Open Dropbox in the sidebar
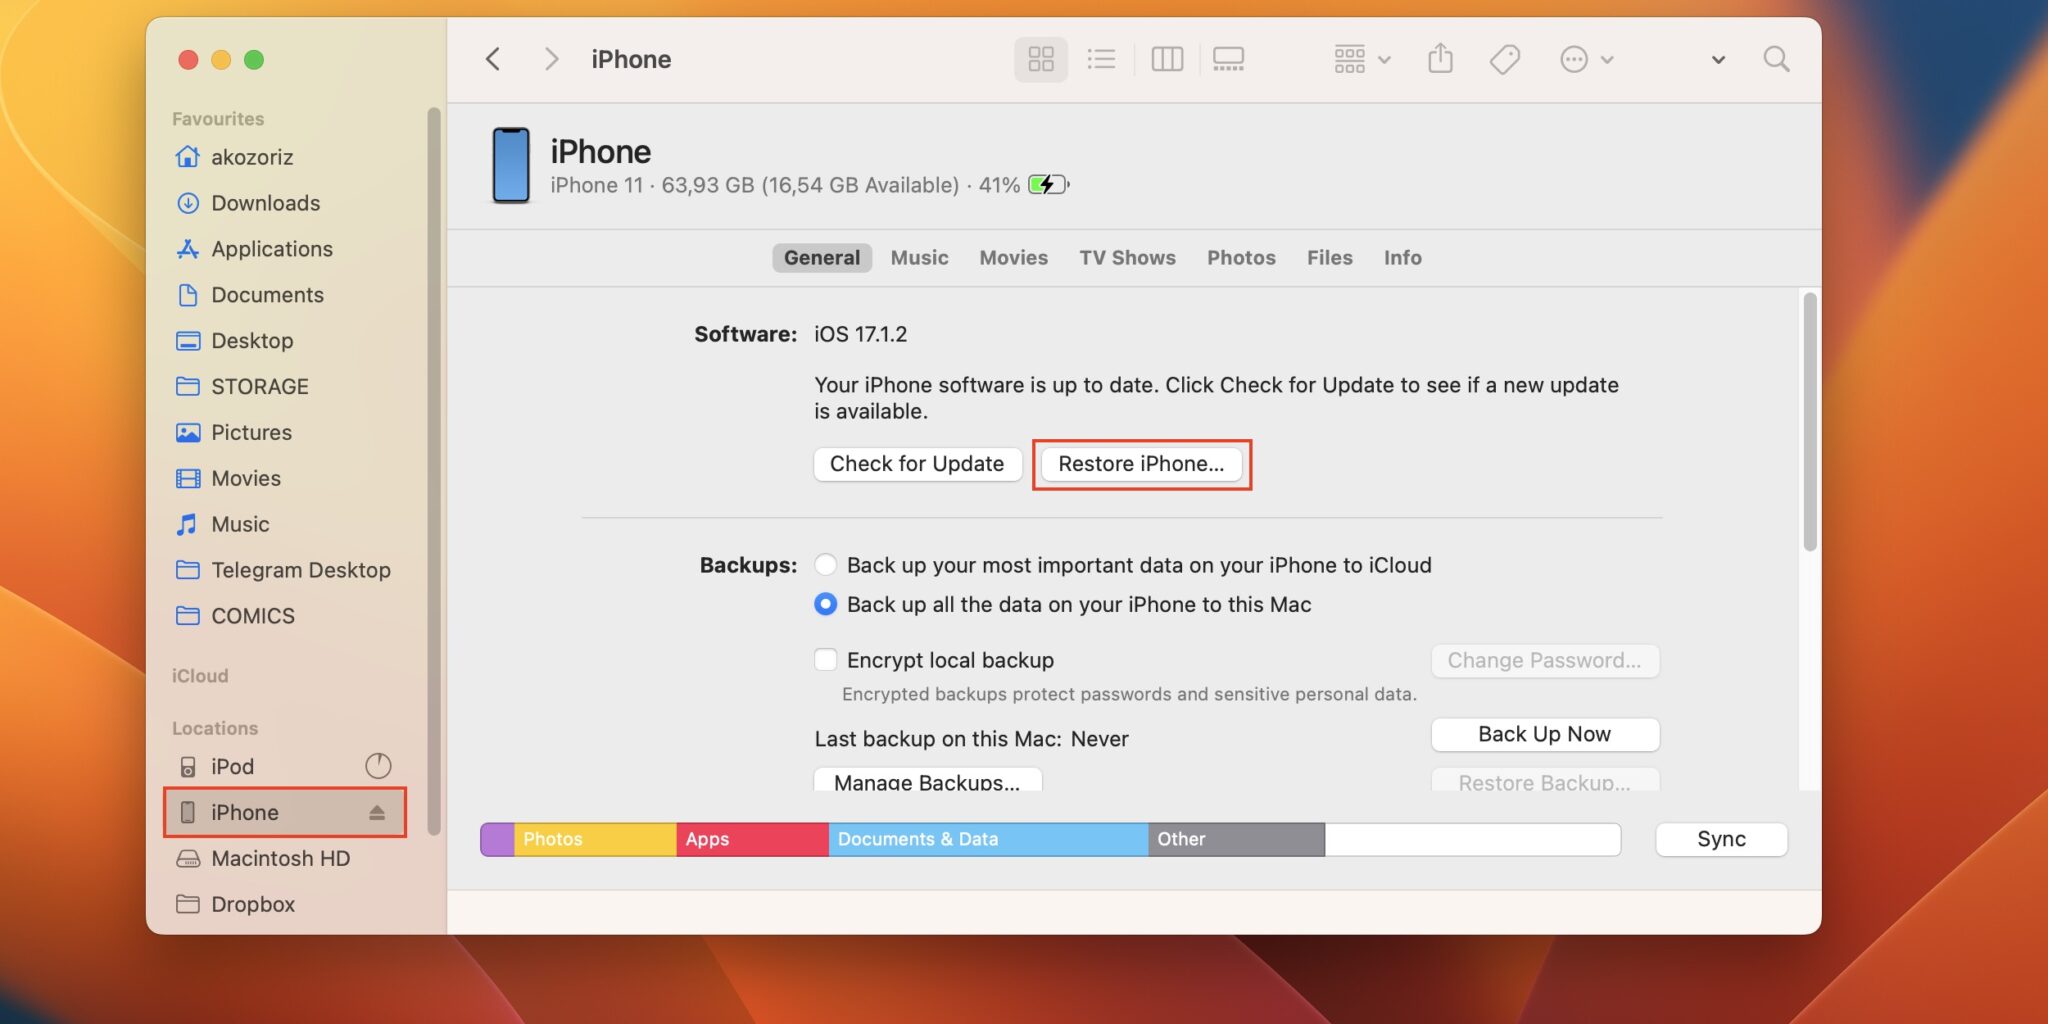 (x=253, y=904)
